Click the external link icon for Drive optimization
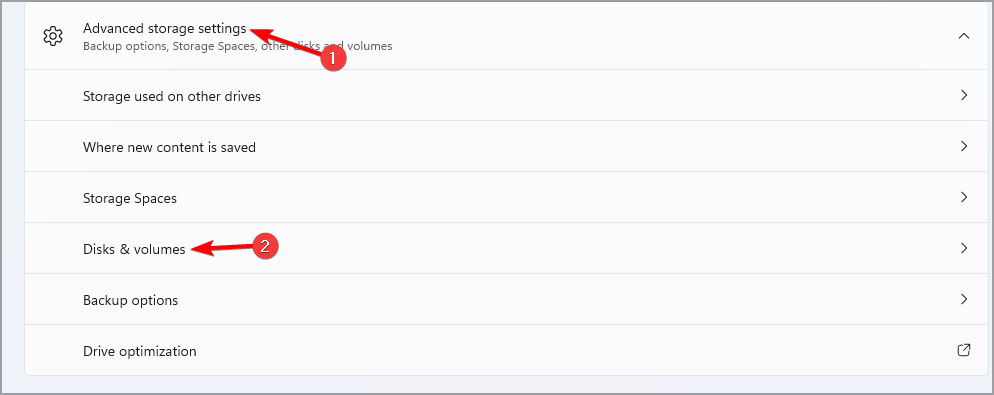994x395 pixels. tap(964, 350)
